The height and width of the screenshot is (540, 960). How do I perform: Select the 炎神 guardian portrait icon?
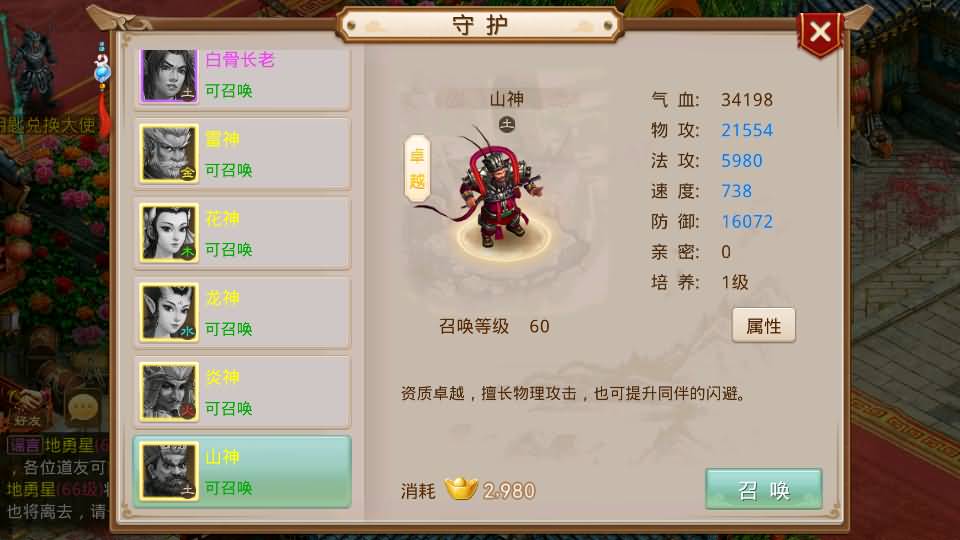tap(170, 392)
